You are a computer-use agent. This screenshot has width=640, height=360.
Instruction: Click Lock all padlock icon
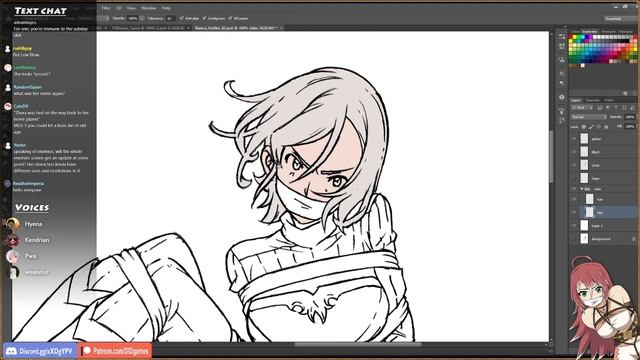606,127
